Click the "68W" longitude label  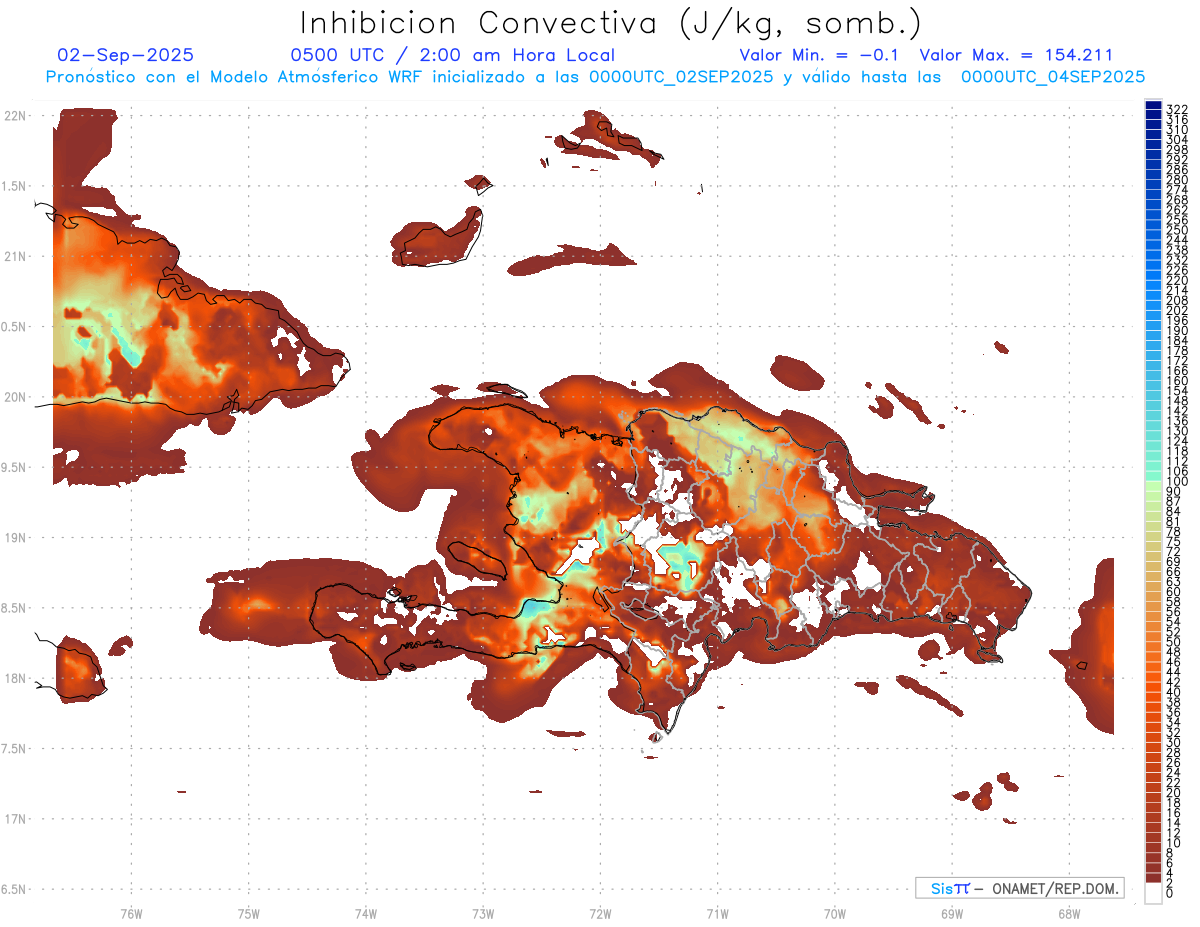pos(1068,913)
